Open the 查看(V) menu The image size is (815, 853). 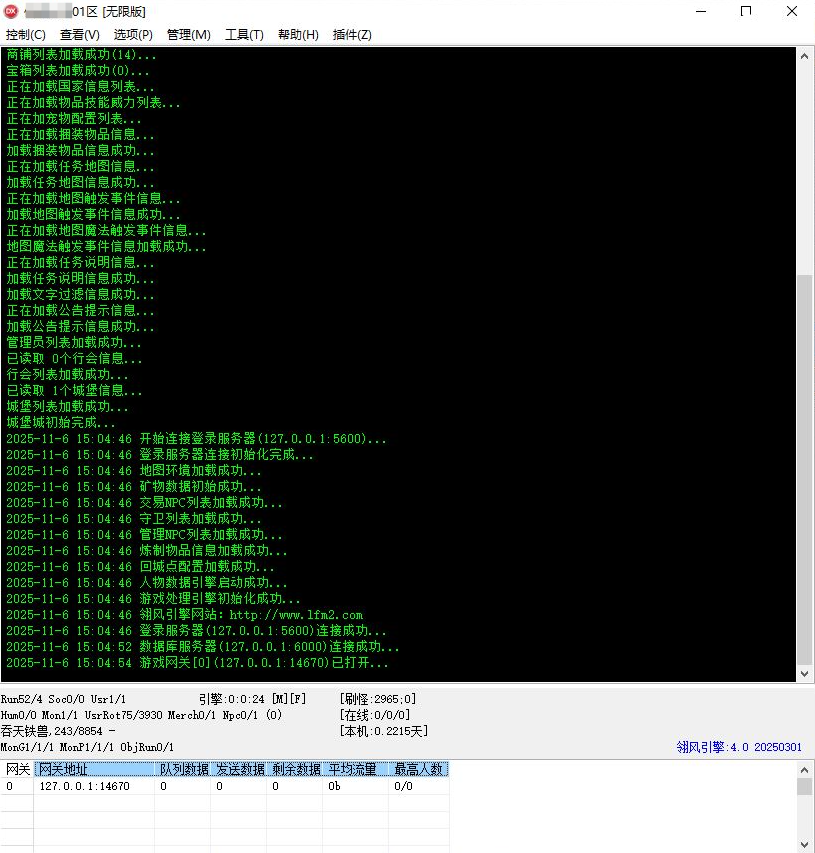[80, 34]
